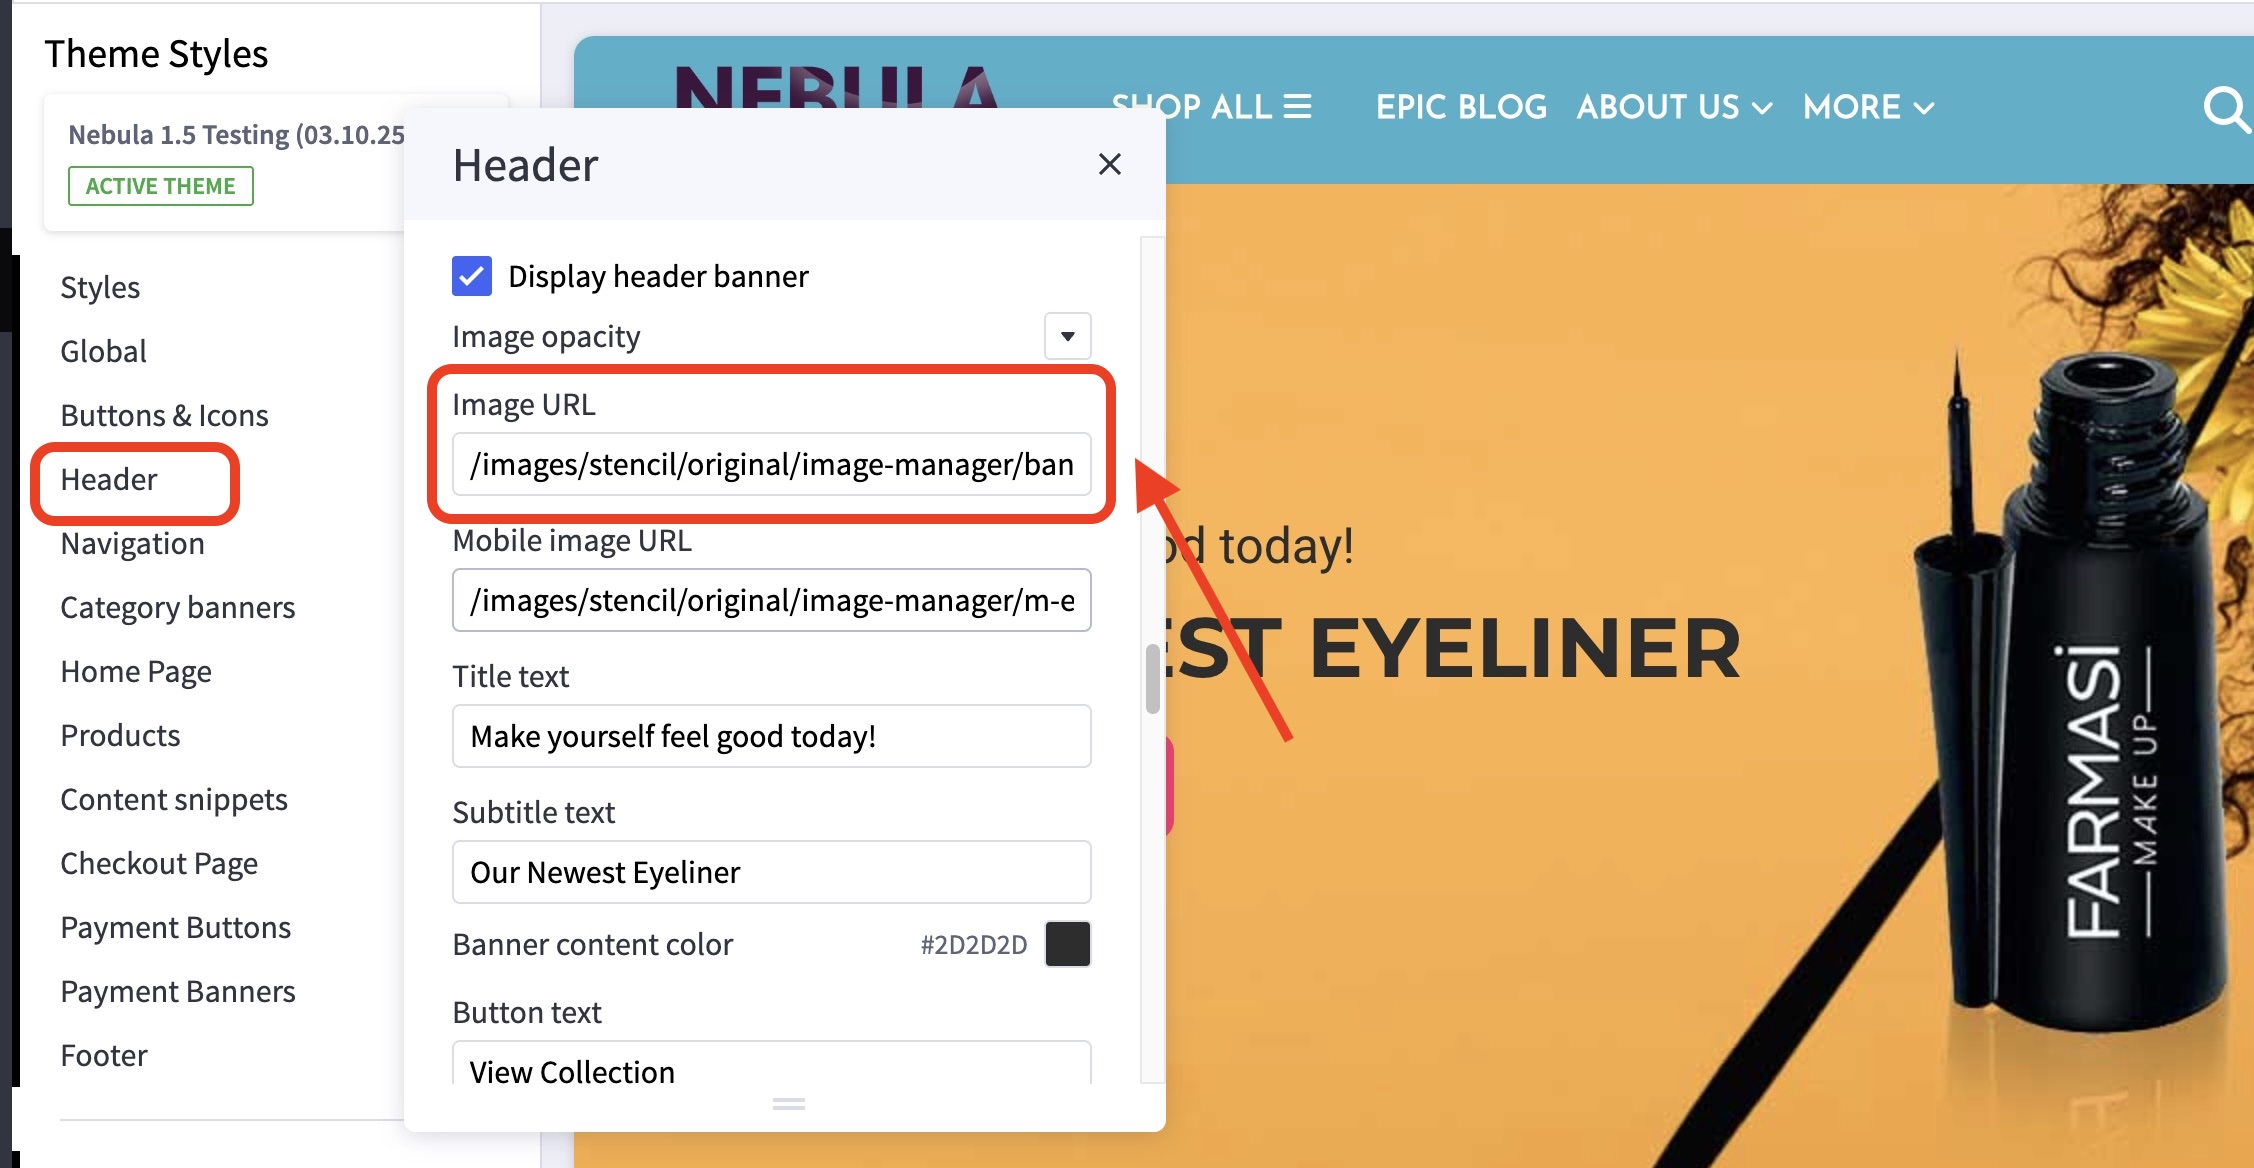2254x1168 pixels.
Task: Select Category banners in sidebar
Action: click(x=177, y=608)
